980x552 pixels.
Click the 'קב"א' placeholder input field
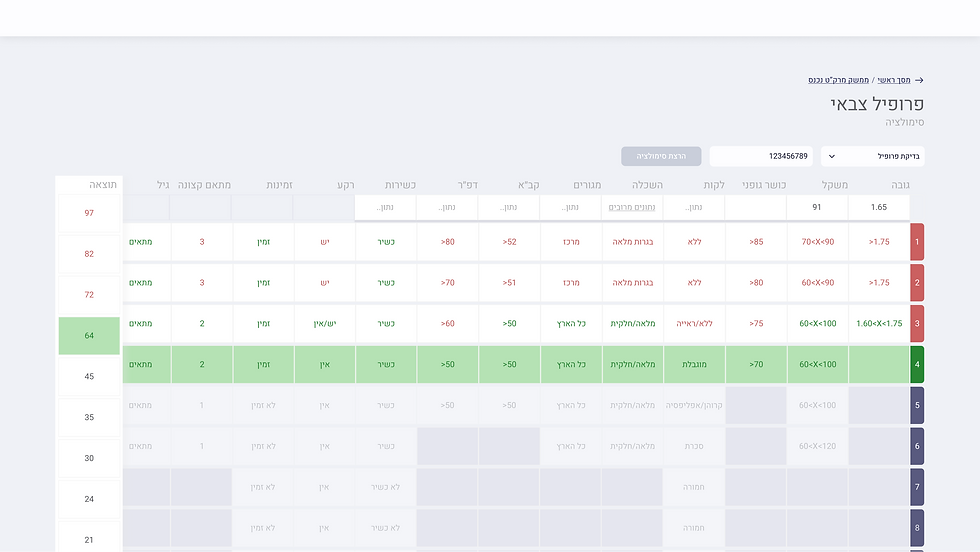(509, 207)
